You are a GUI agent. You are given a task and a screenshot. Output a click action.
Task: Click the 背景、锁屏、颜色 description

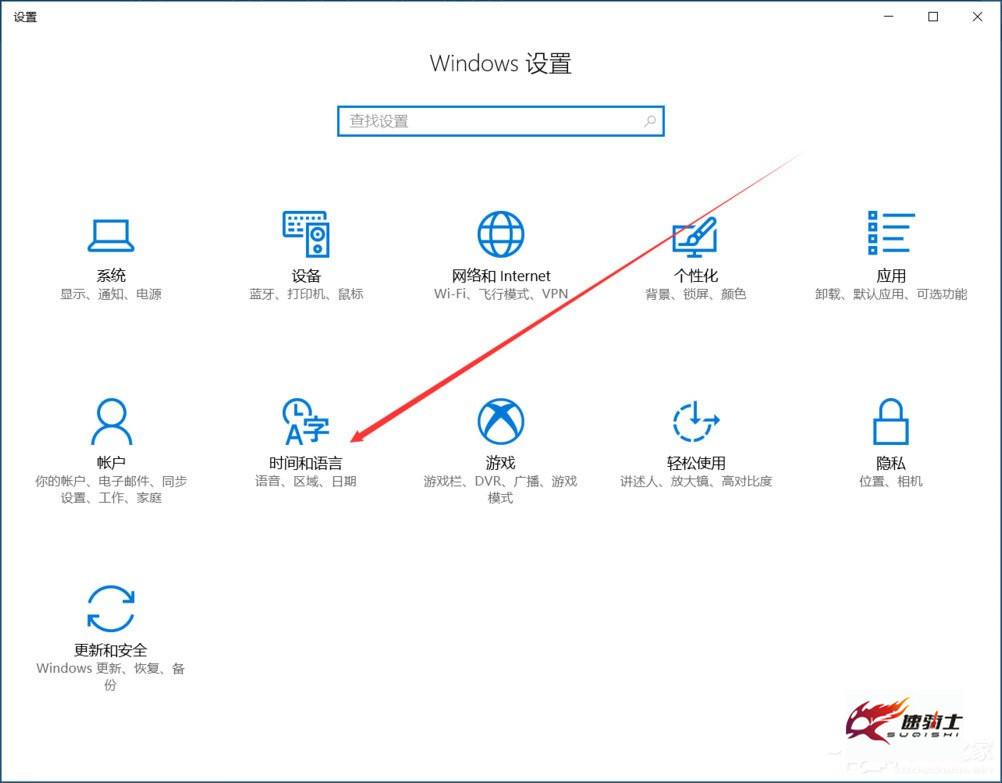696,294
